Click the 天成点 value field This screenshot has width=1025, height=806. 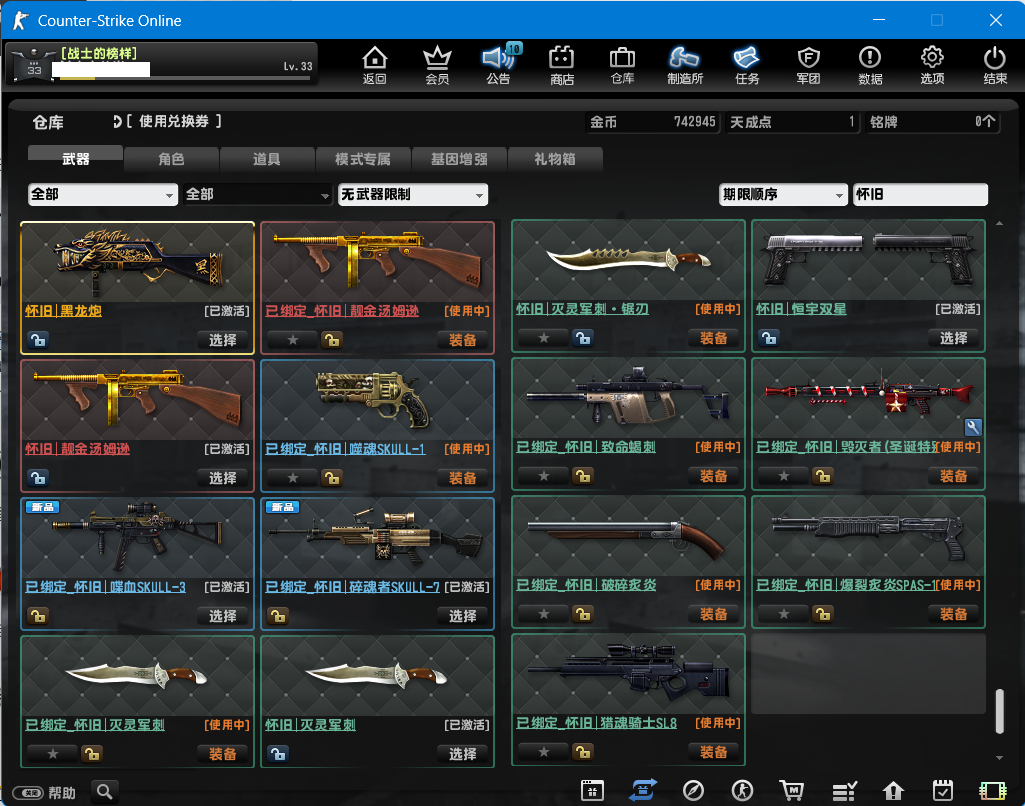tap(792, 122)
